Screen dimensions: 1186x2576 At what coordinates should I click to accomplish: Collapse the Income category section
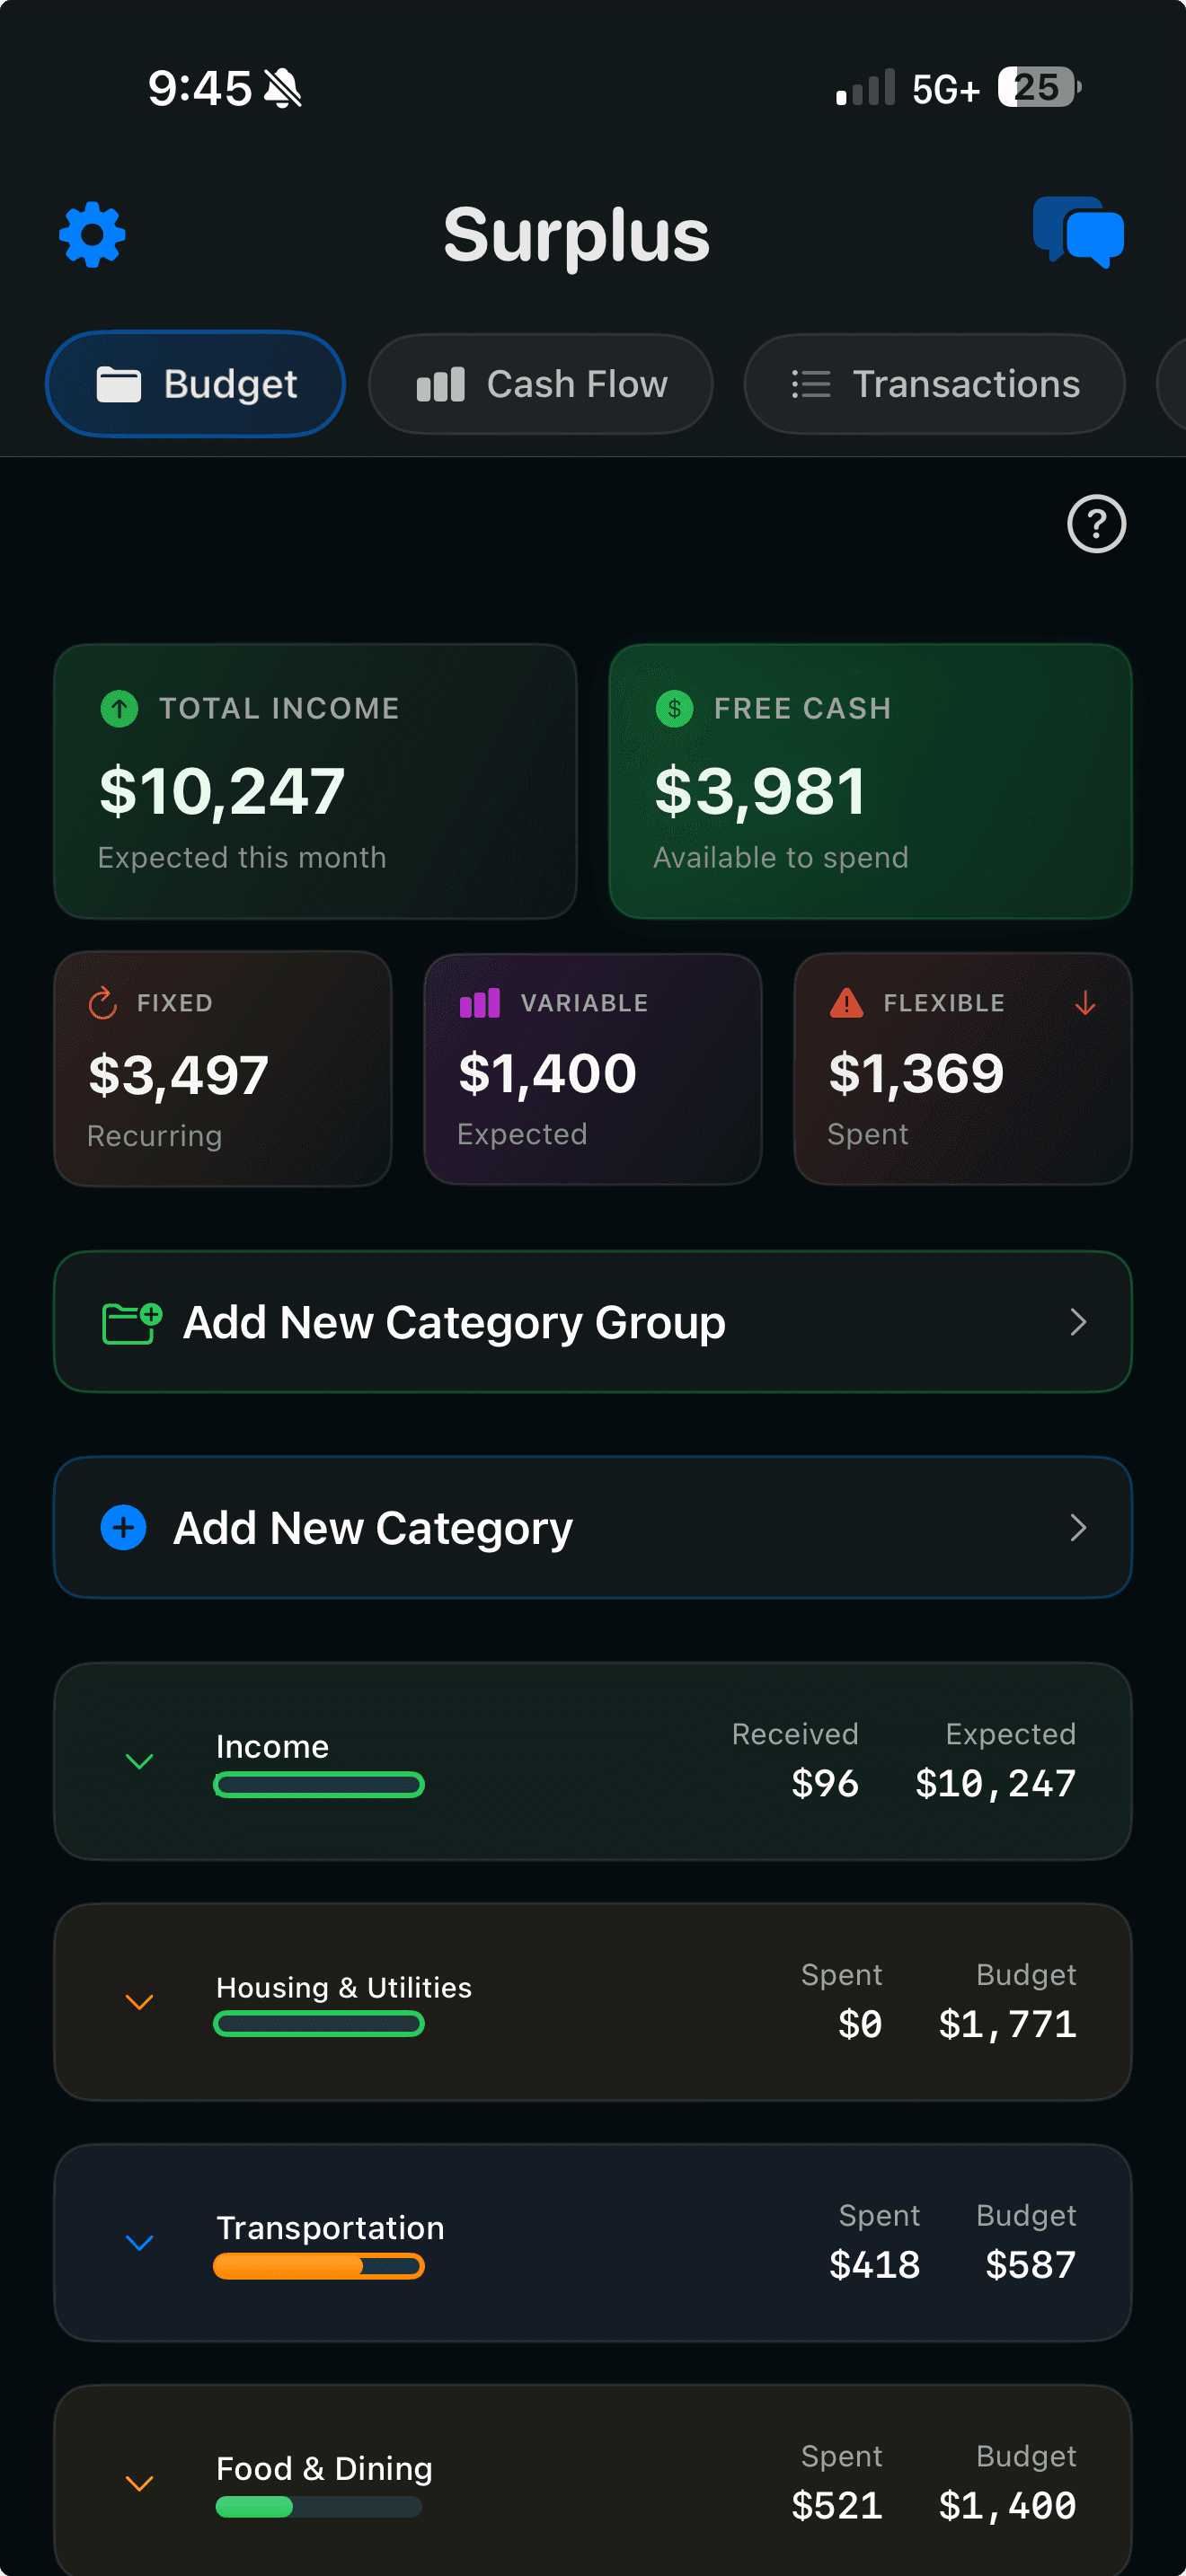[139, 1760]
